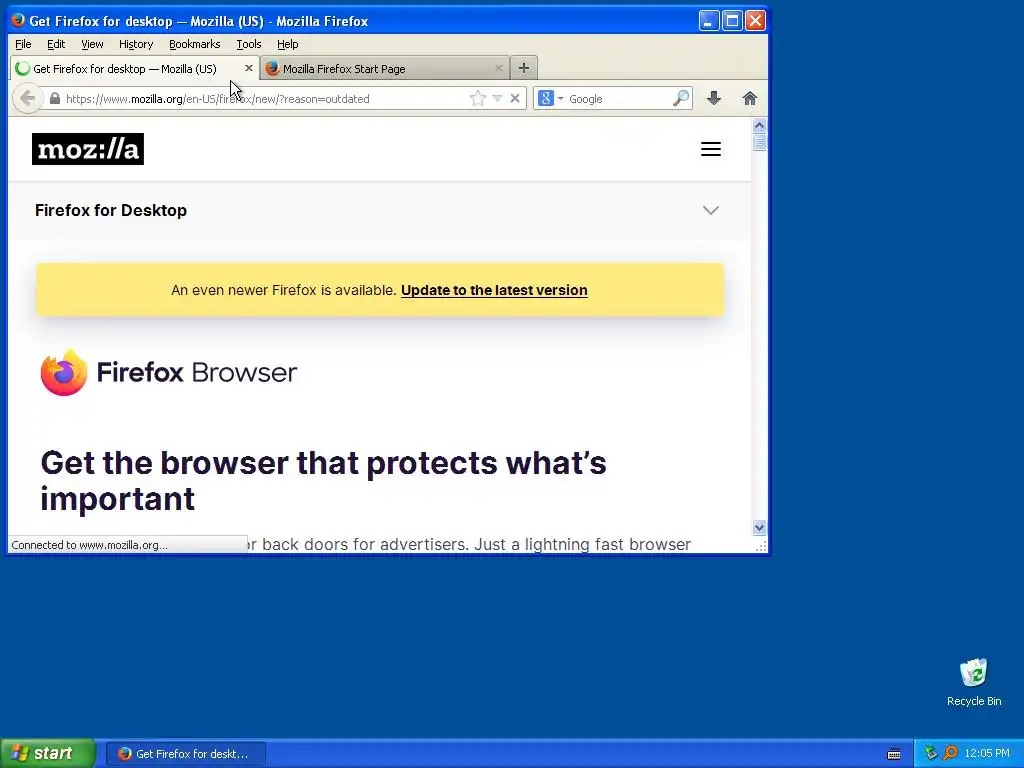The image size is (1024, 768).
Task: Click the "Firefox for Desktop" heading
Action: pyautogui.click(x=111, y=210)
